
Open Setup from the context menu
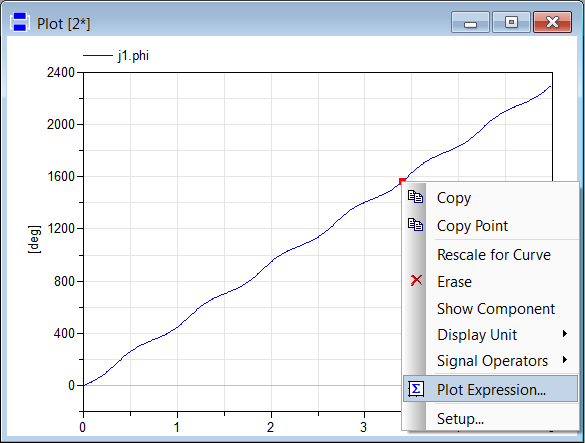[490, 419]
